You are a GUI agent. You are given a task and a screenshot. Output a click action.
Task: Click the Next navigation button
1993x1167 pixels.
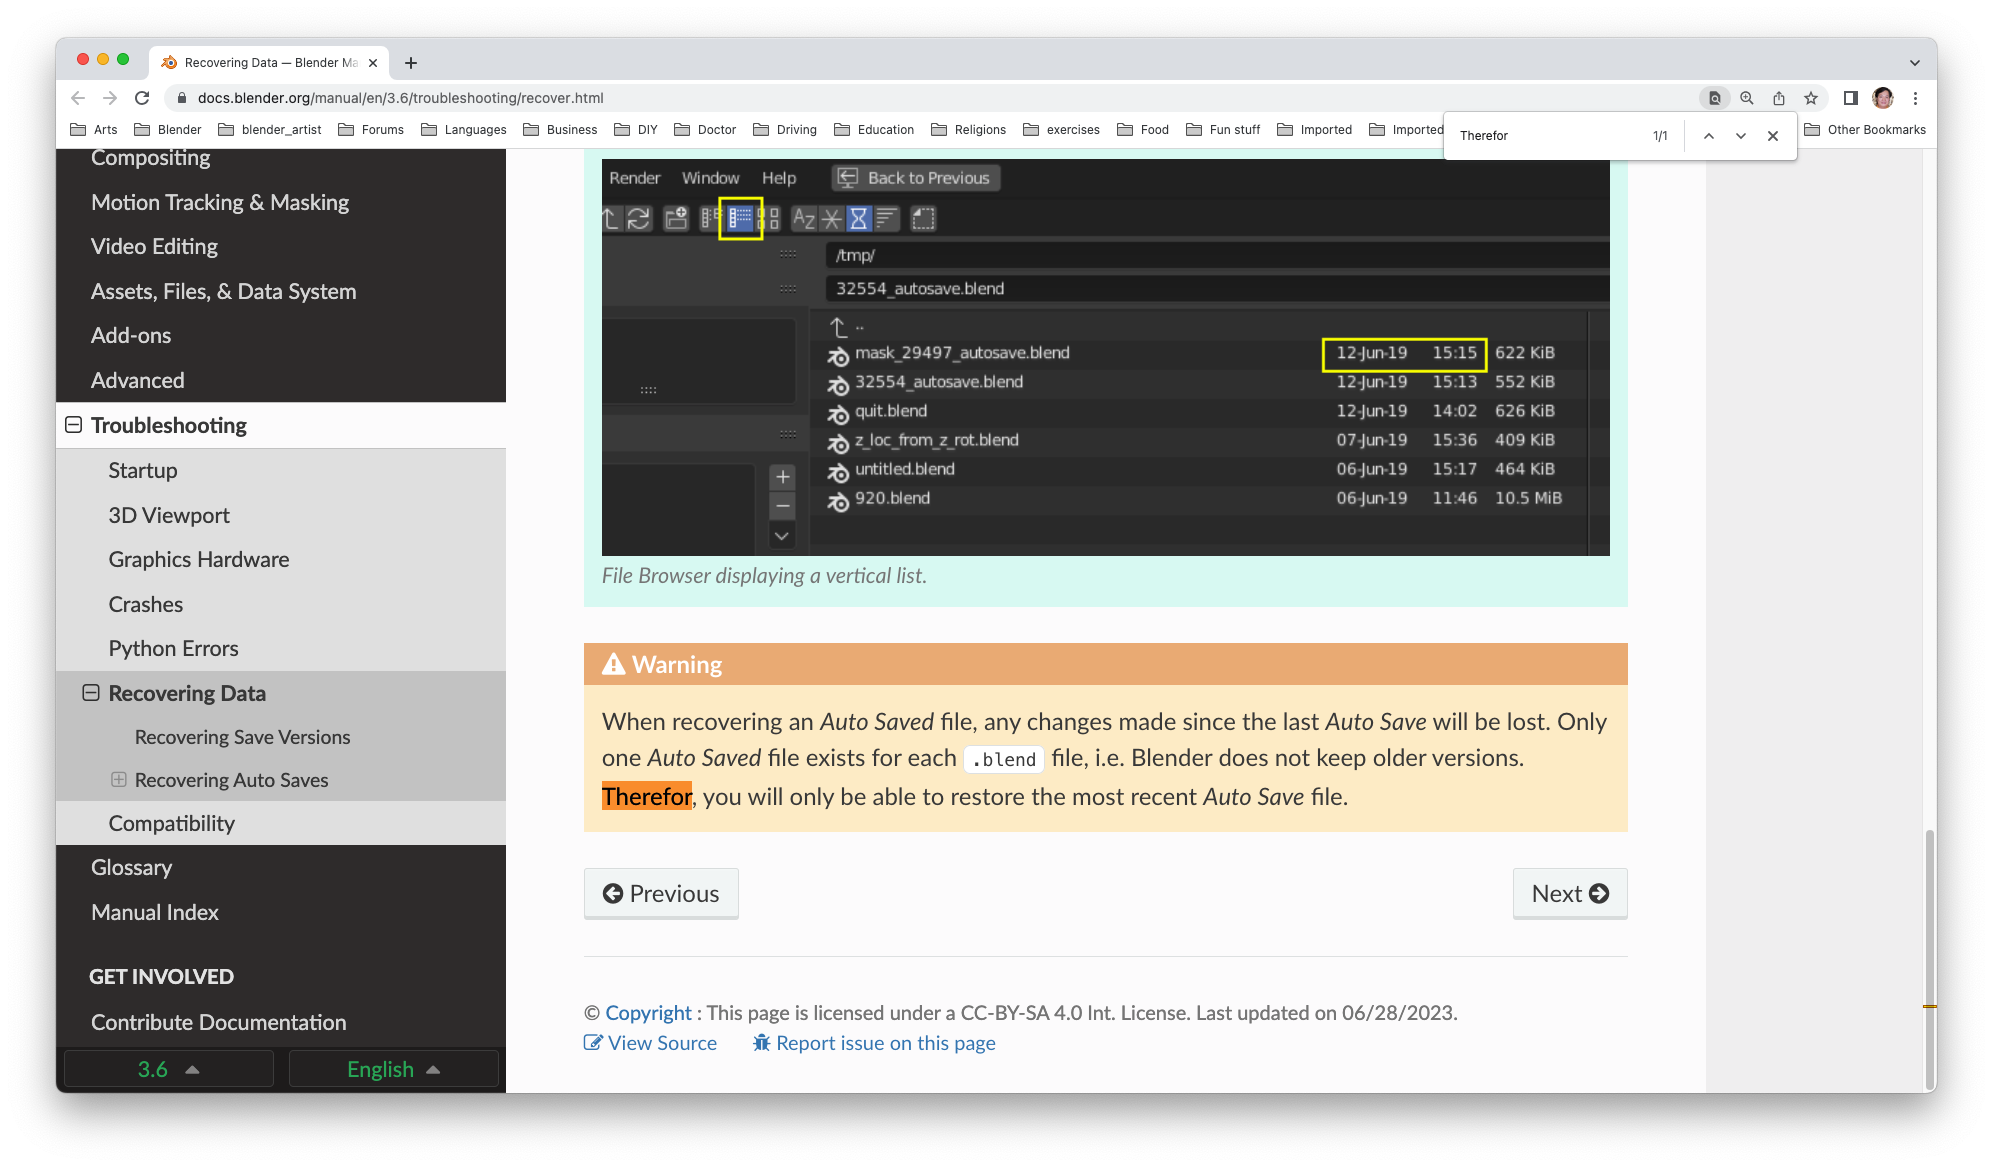click(1569, 893)
